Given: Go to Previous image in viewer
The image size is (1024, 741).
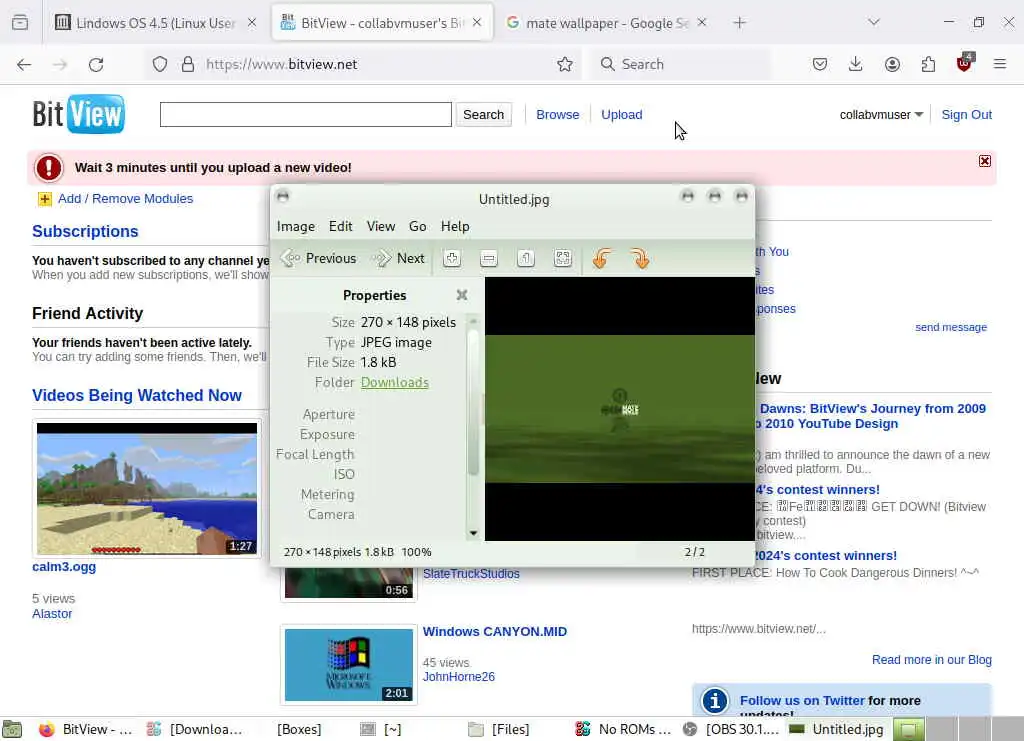Looking at the screenshot, I should click(318, 259).
